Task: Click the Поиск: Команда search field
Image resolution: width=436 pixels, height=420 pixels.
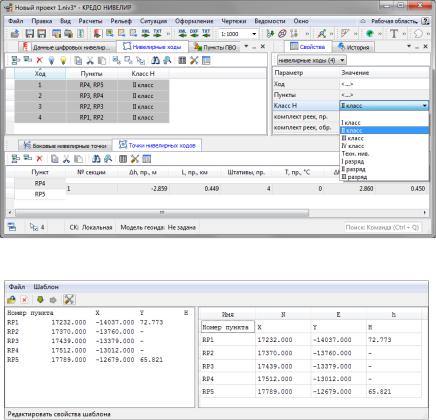Action: (382, 227)
